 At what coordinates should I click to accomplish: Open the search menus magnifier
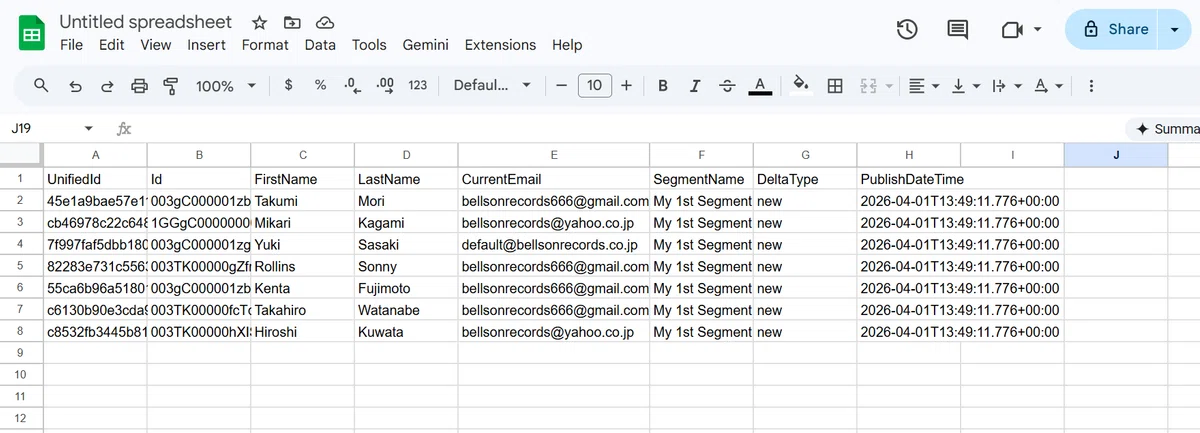point(41,86)
